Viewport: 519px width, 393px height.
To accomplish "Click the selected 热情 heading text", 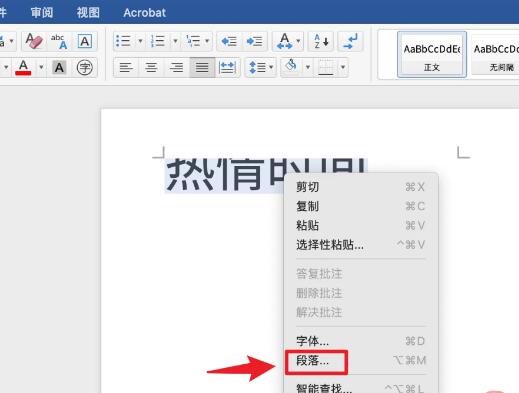I will tap(215, 174).
